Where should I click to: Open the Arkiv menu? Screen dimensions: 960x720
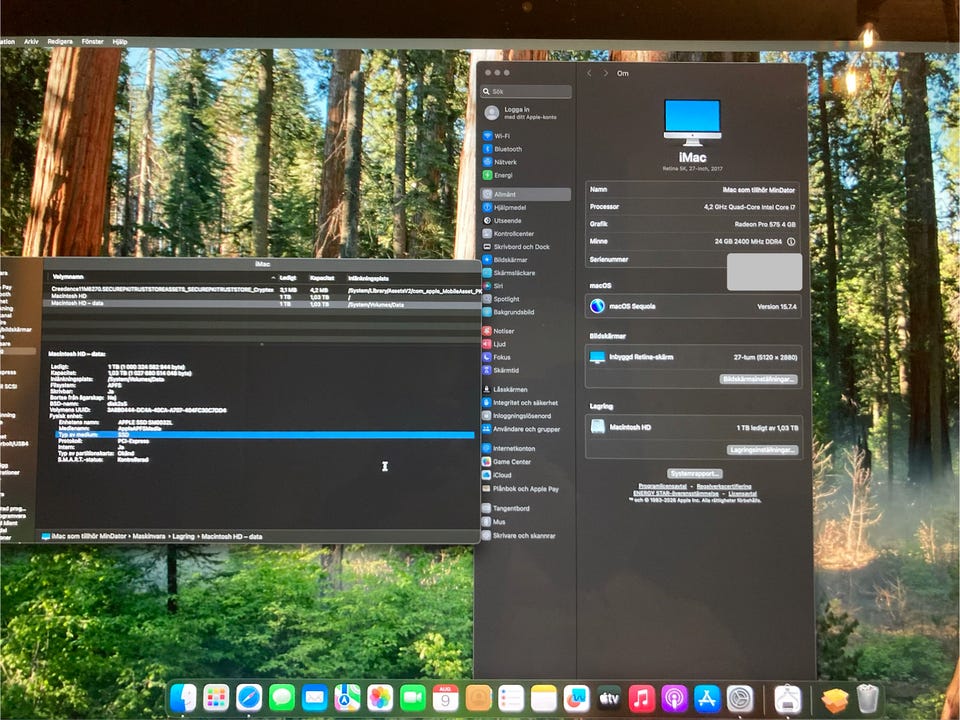(x=31, y=42)
